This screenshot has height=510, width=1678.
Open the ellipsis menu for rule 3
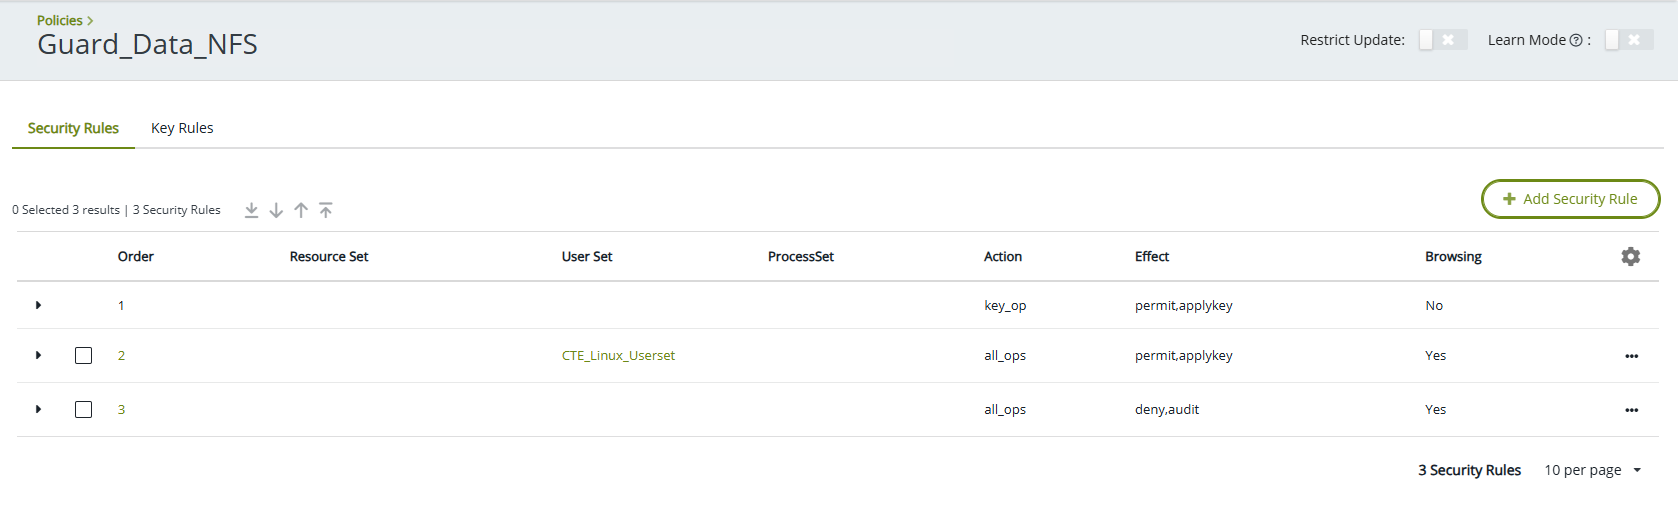pos(1631,410)
